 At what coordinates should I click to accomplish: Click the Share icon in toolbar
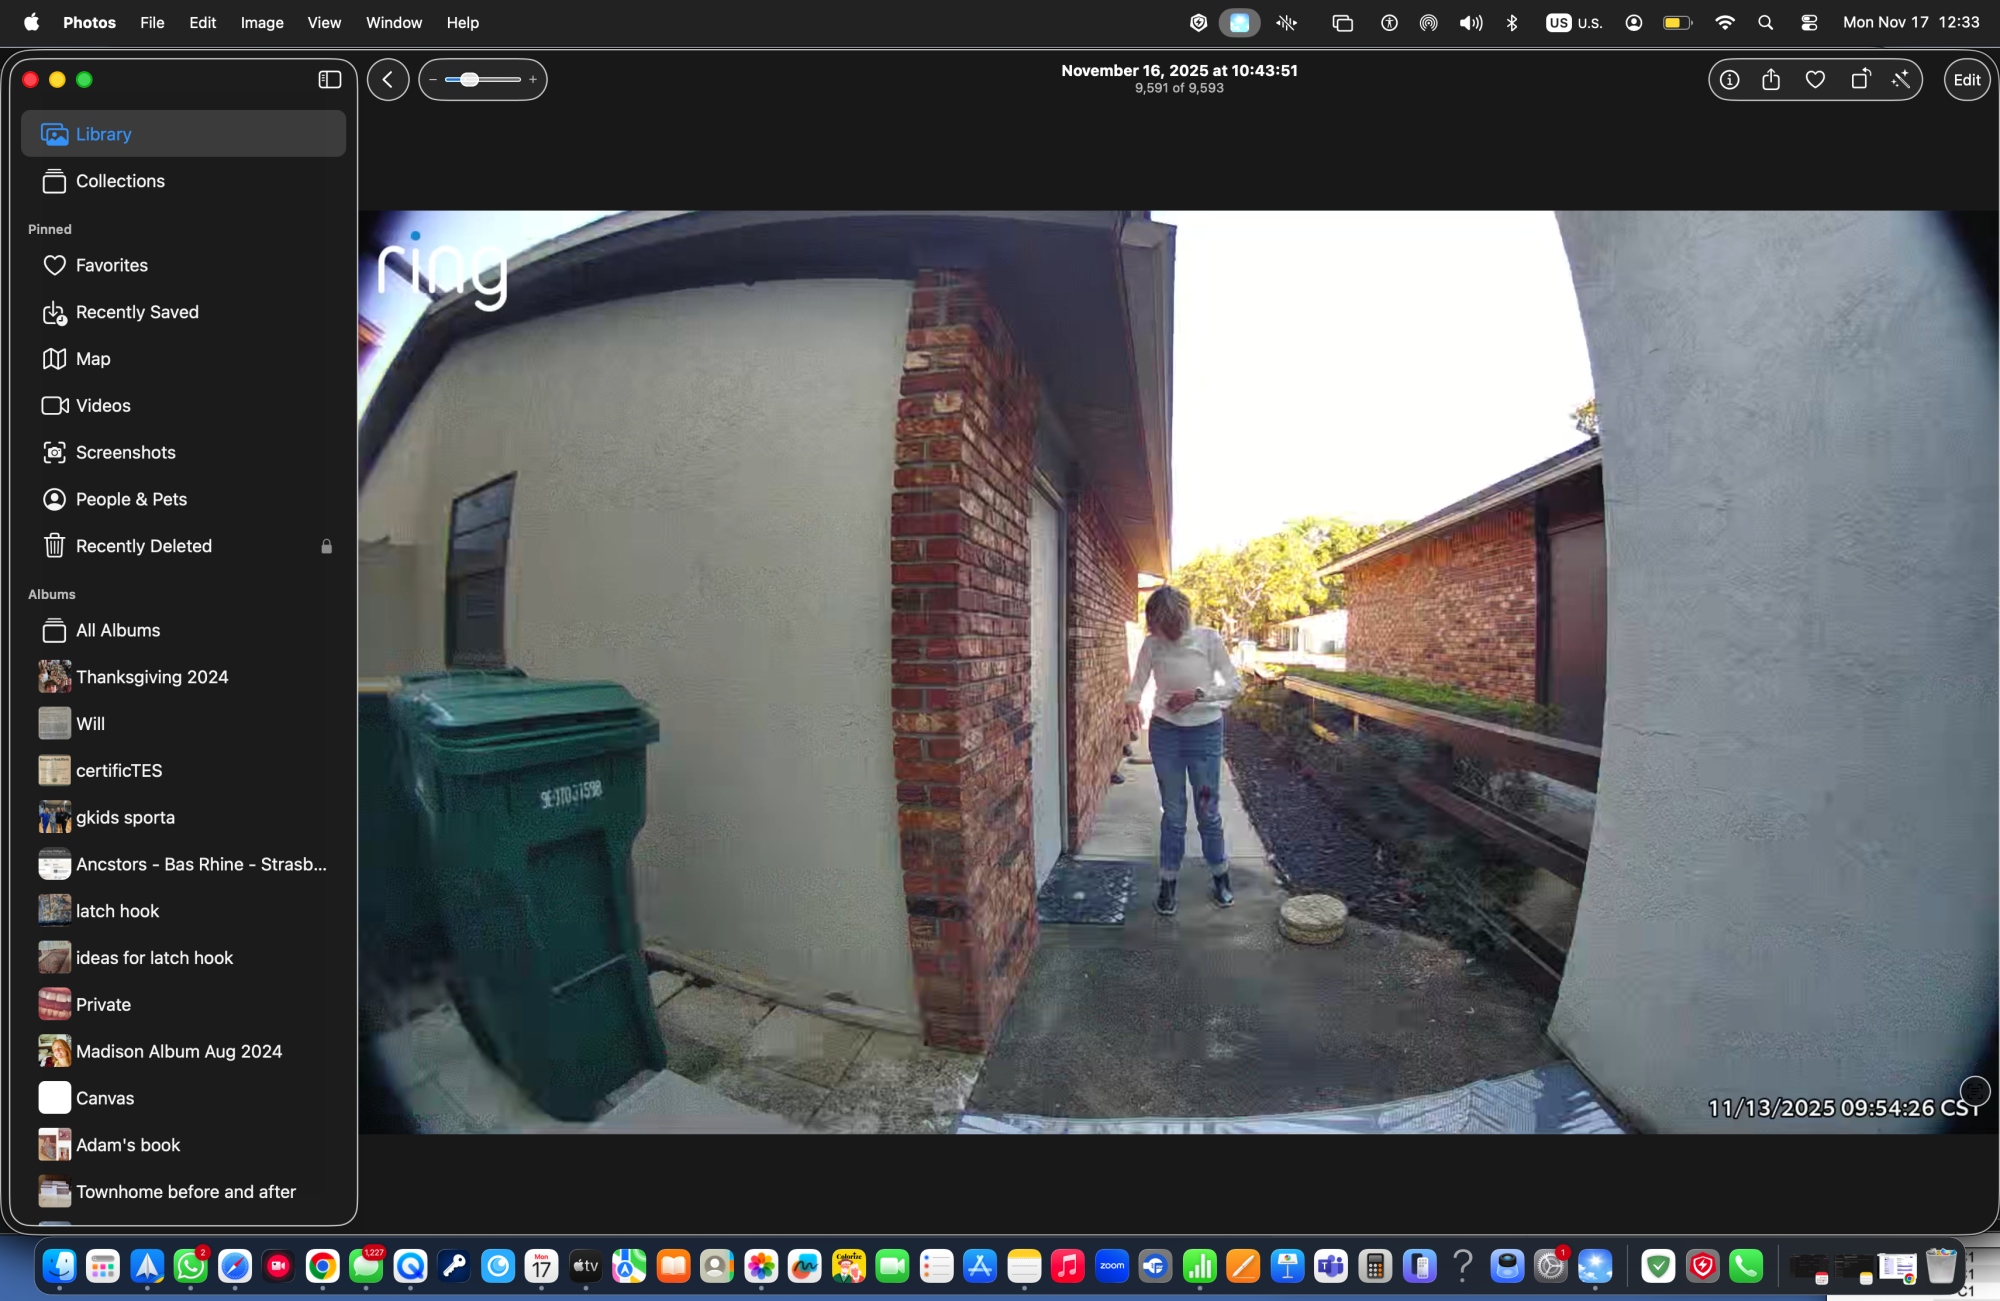[x=1771, y=80]
